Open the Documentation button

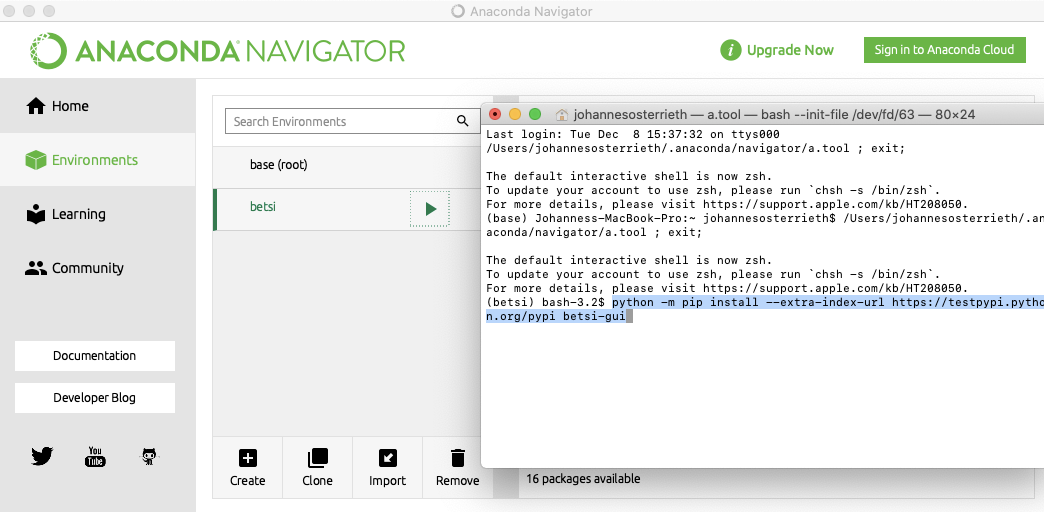point(95,356)
